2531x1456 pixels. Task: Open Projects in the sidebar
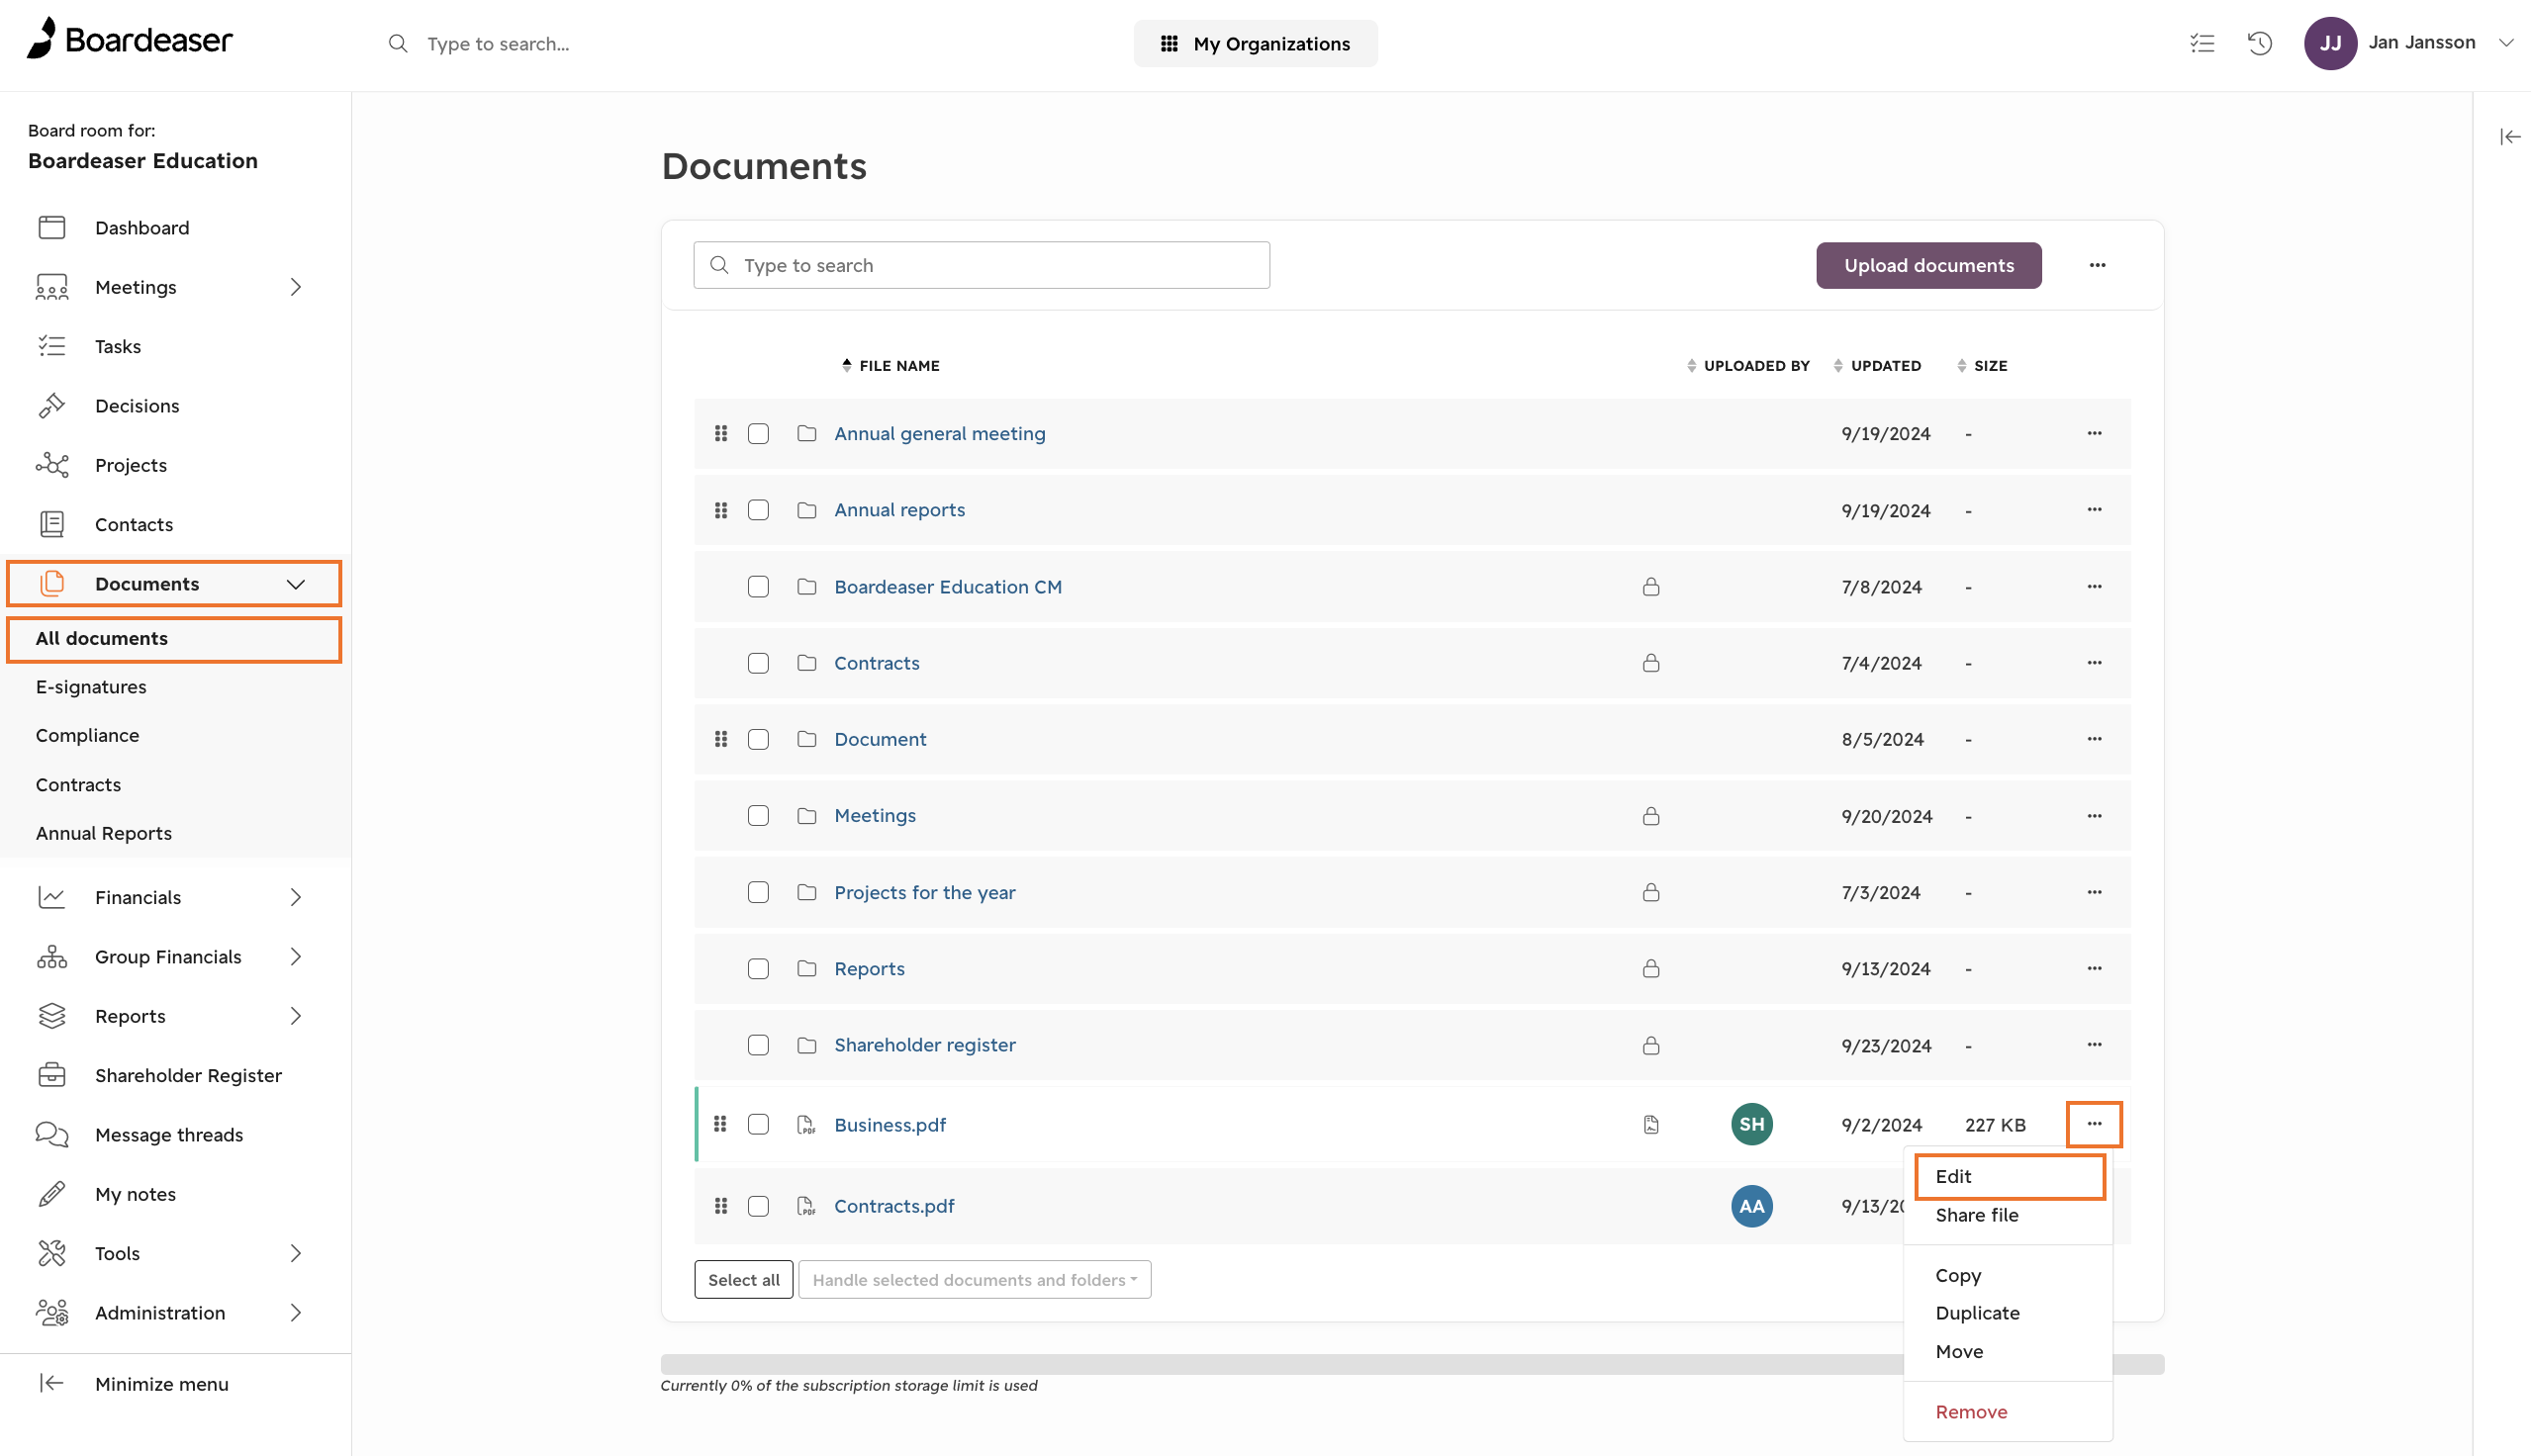[x=131, y=466]
